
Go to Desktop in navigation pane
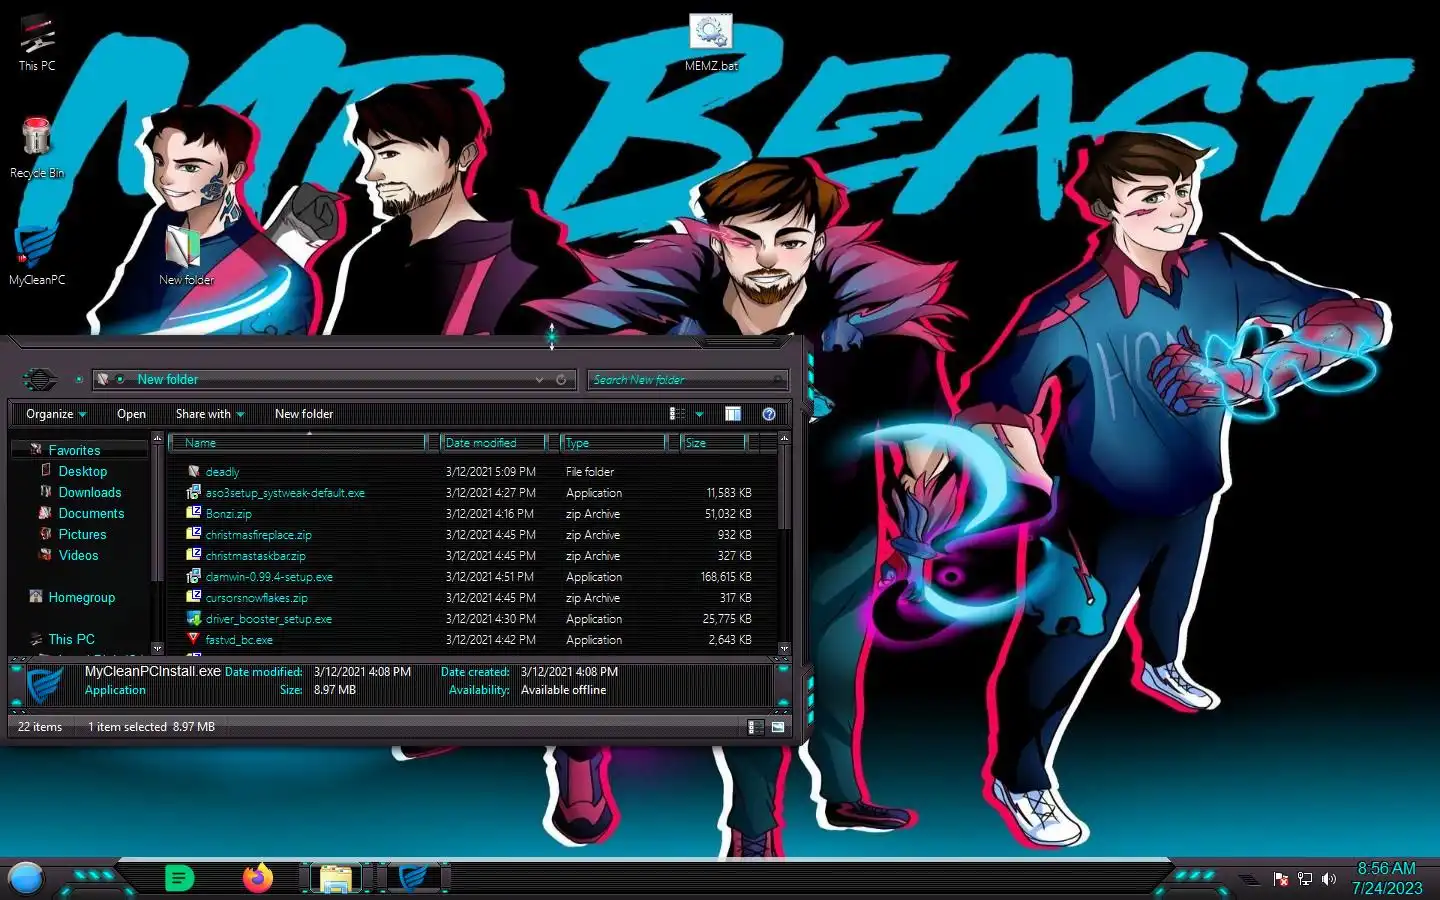tap(82, 471)
